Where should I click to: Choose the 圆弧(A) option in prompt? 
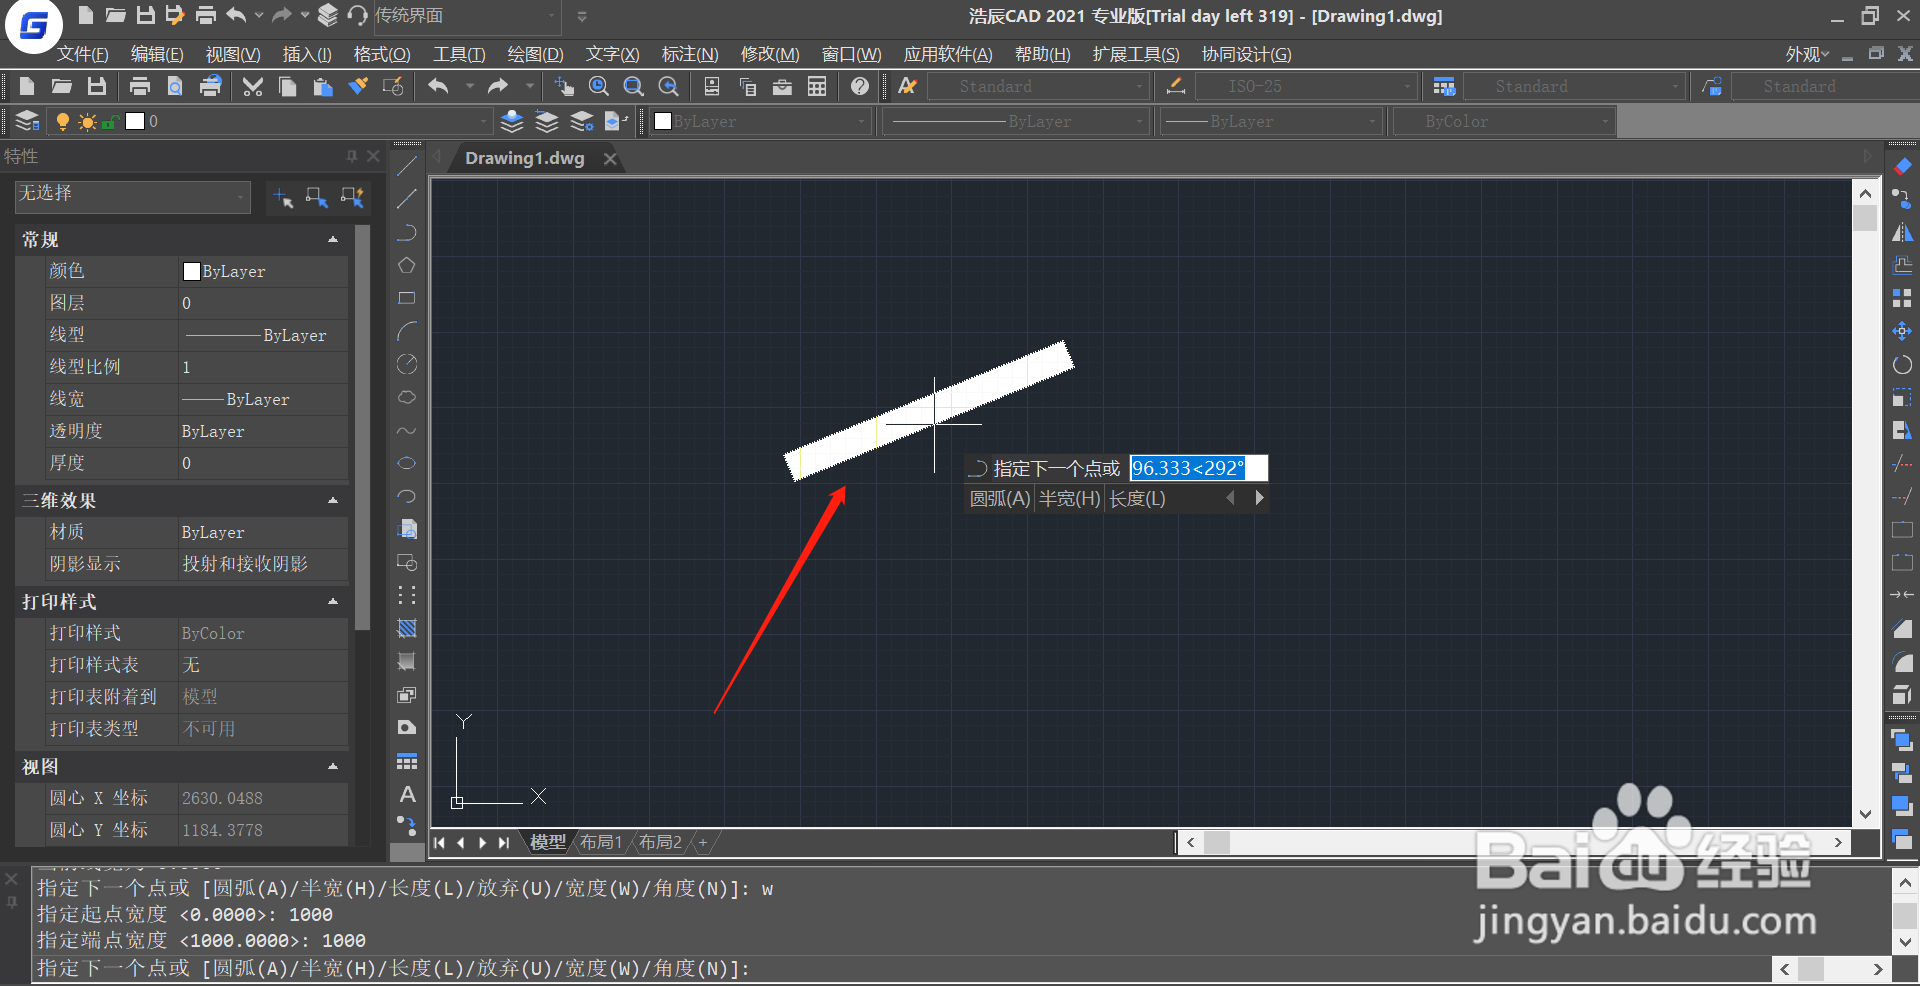point(999,498)
